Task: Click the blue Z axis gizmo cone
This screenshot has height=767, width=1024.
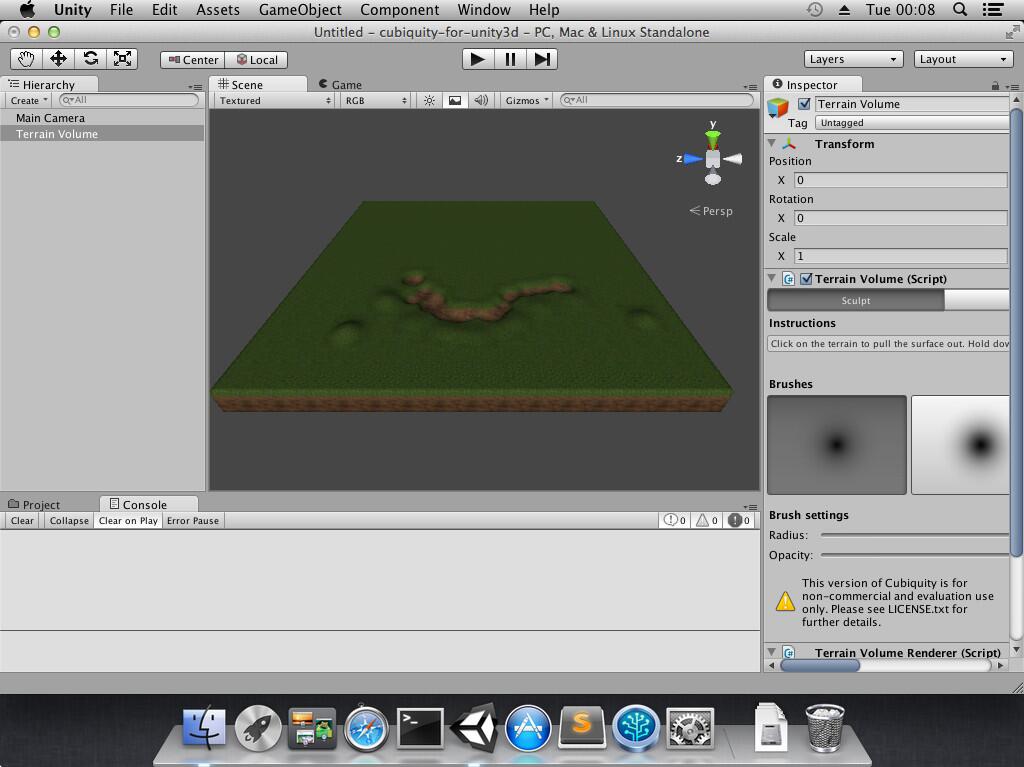Action: tap(693, 158)
